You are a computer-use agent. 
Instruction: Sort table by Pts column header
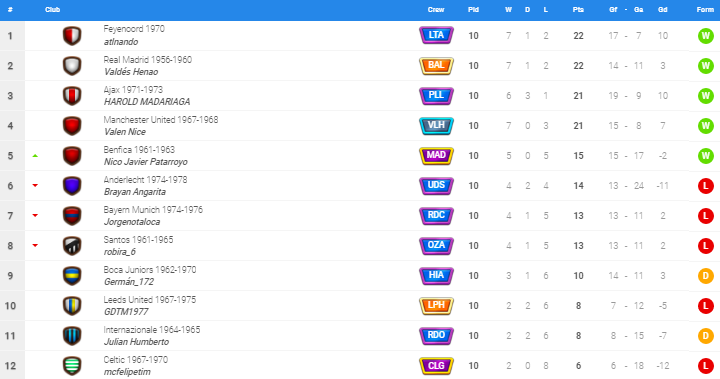578,10
